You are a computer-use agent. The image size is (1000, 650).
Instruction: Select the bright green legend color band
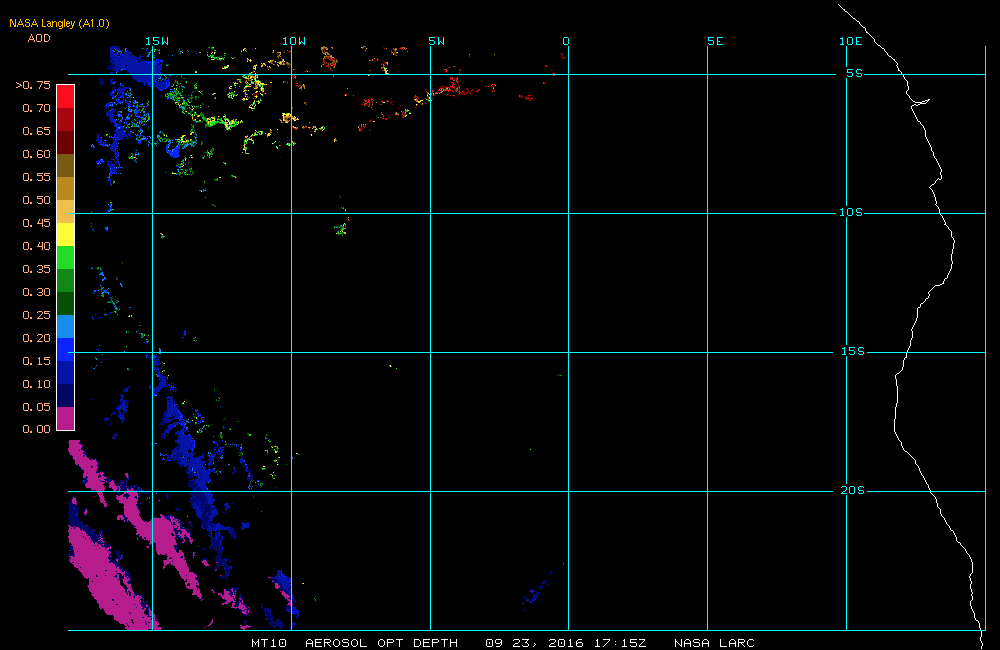66,257
